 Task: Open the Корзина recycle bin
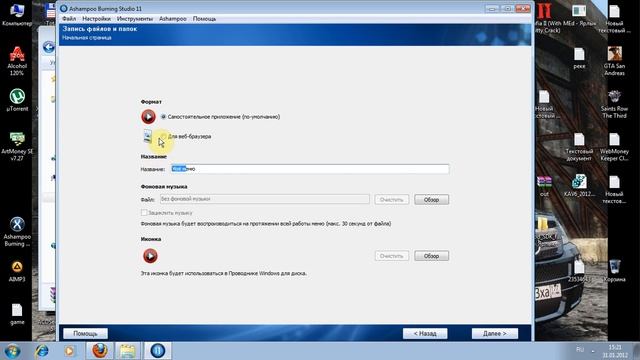614,271
